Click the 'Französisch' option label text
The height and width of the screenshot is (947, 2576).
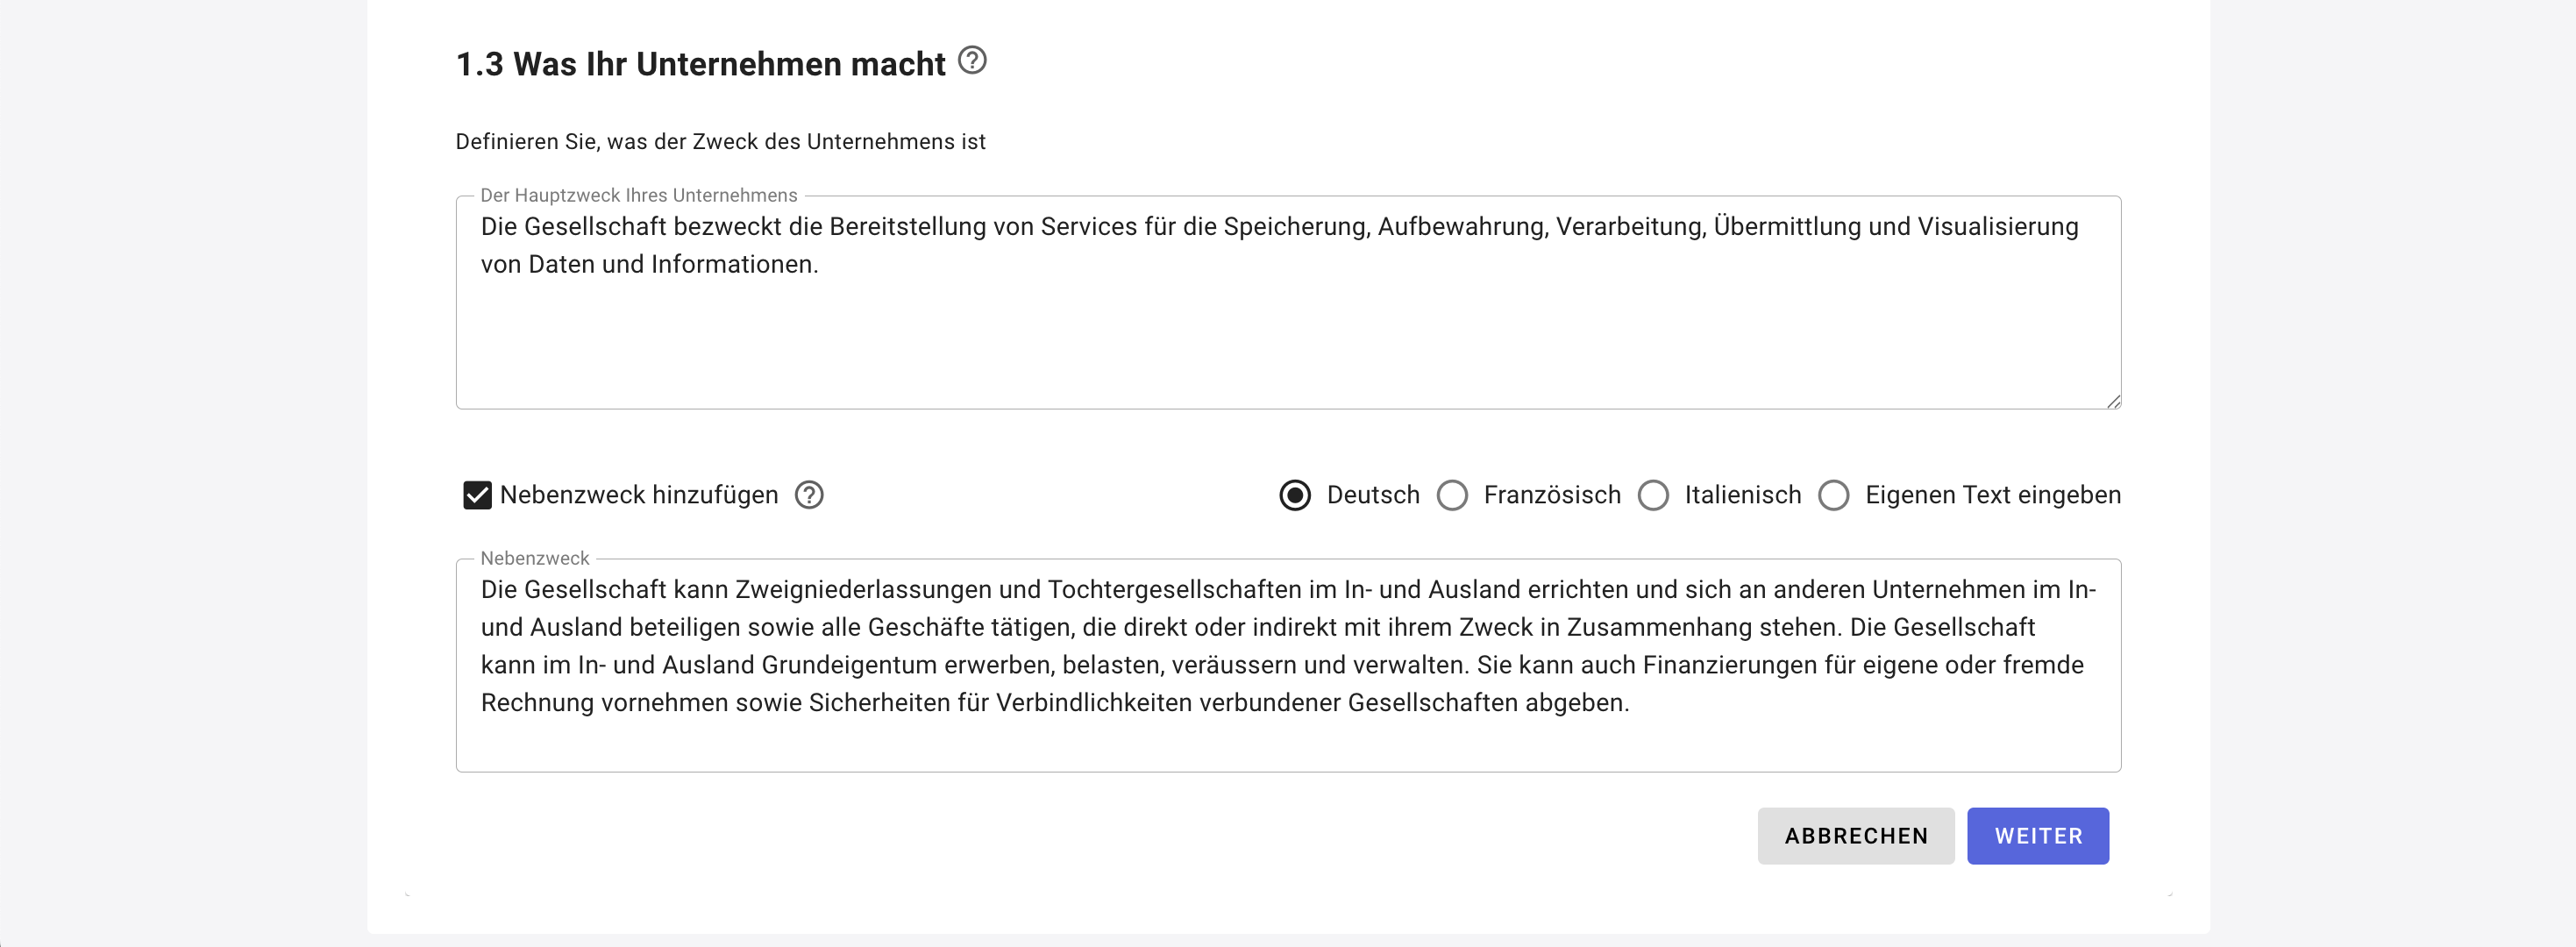1551,495
